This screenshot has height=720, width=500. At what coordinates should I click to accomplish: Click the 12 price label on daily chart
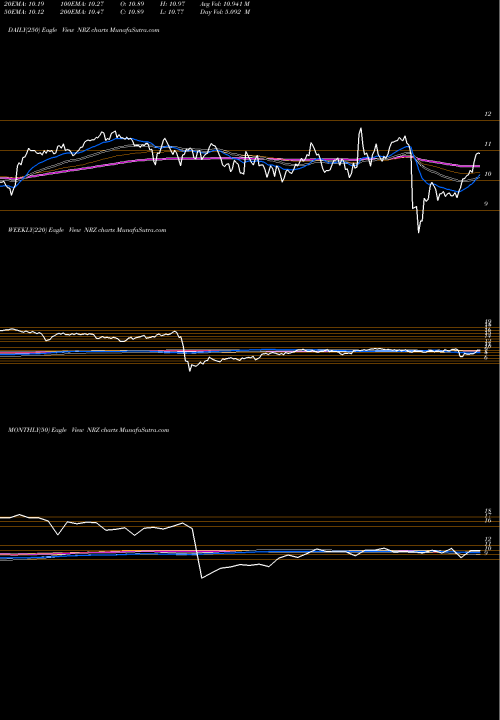point(488,114)
